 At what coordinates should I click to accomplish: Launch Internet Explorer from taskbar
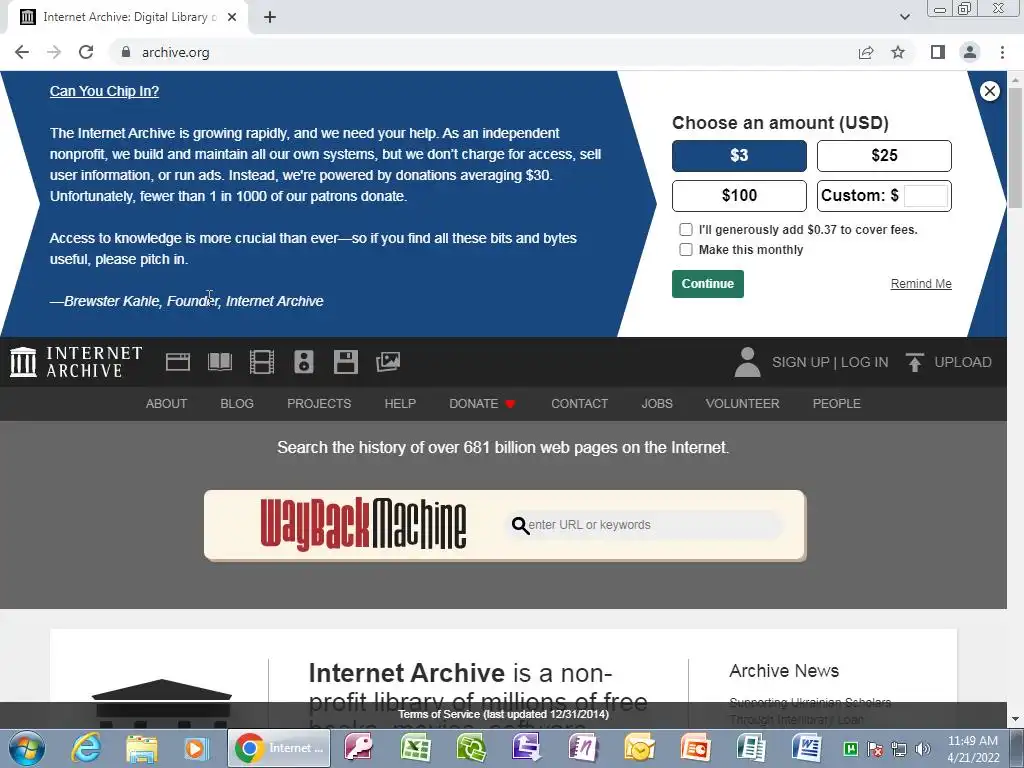pos(86,748)
